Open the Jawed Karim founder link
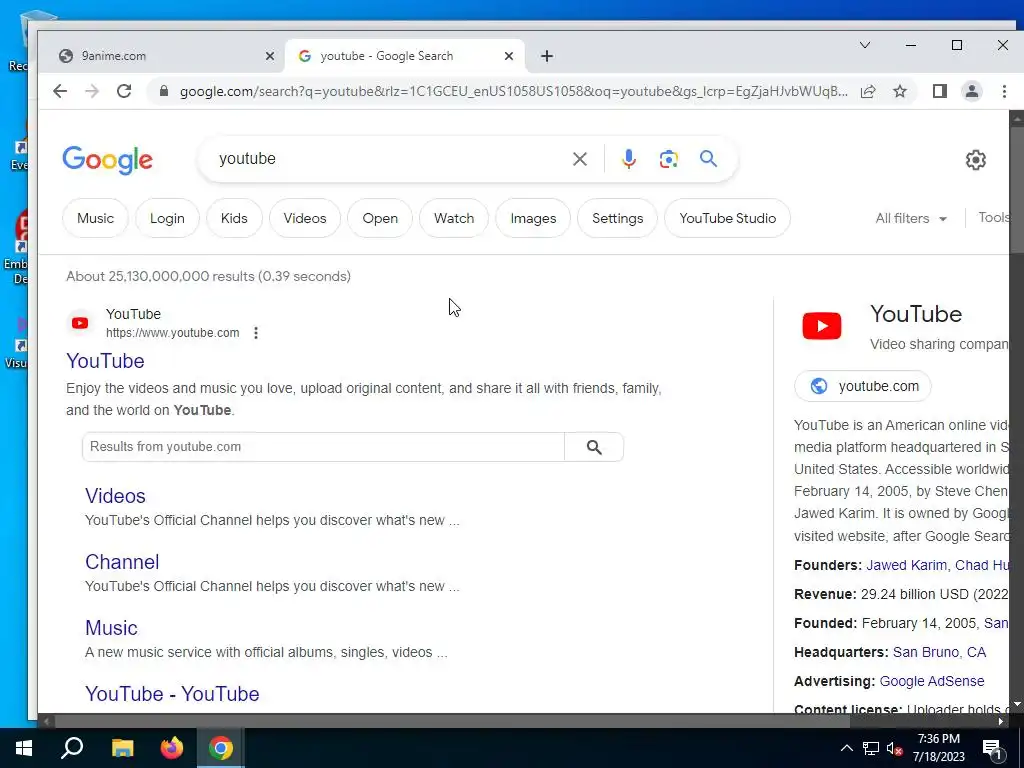Screen dimensions: 1024x768 (906, 566)
